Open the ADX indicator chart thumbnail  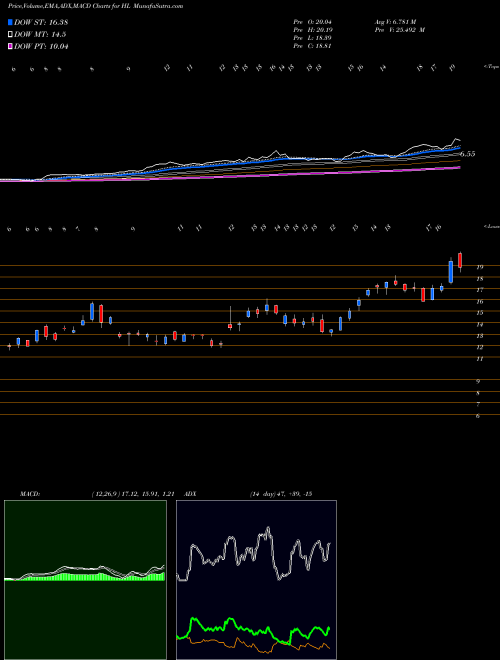pos(256,580)
